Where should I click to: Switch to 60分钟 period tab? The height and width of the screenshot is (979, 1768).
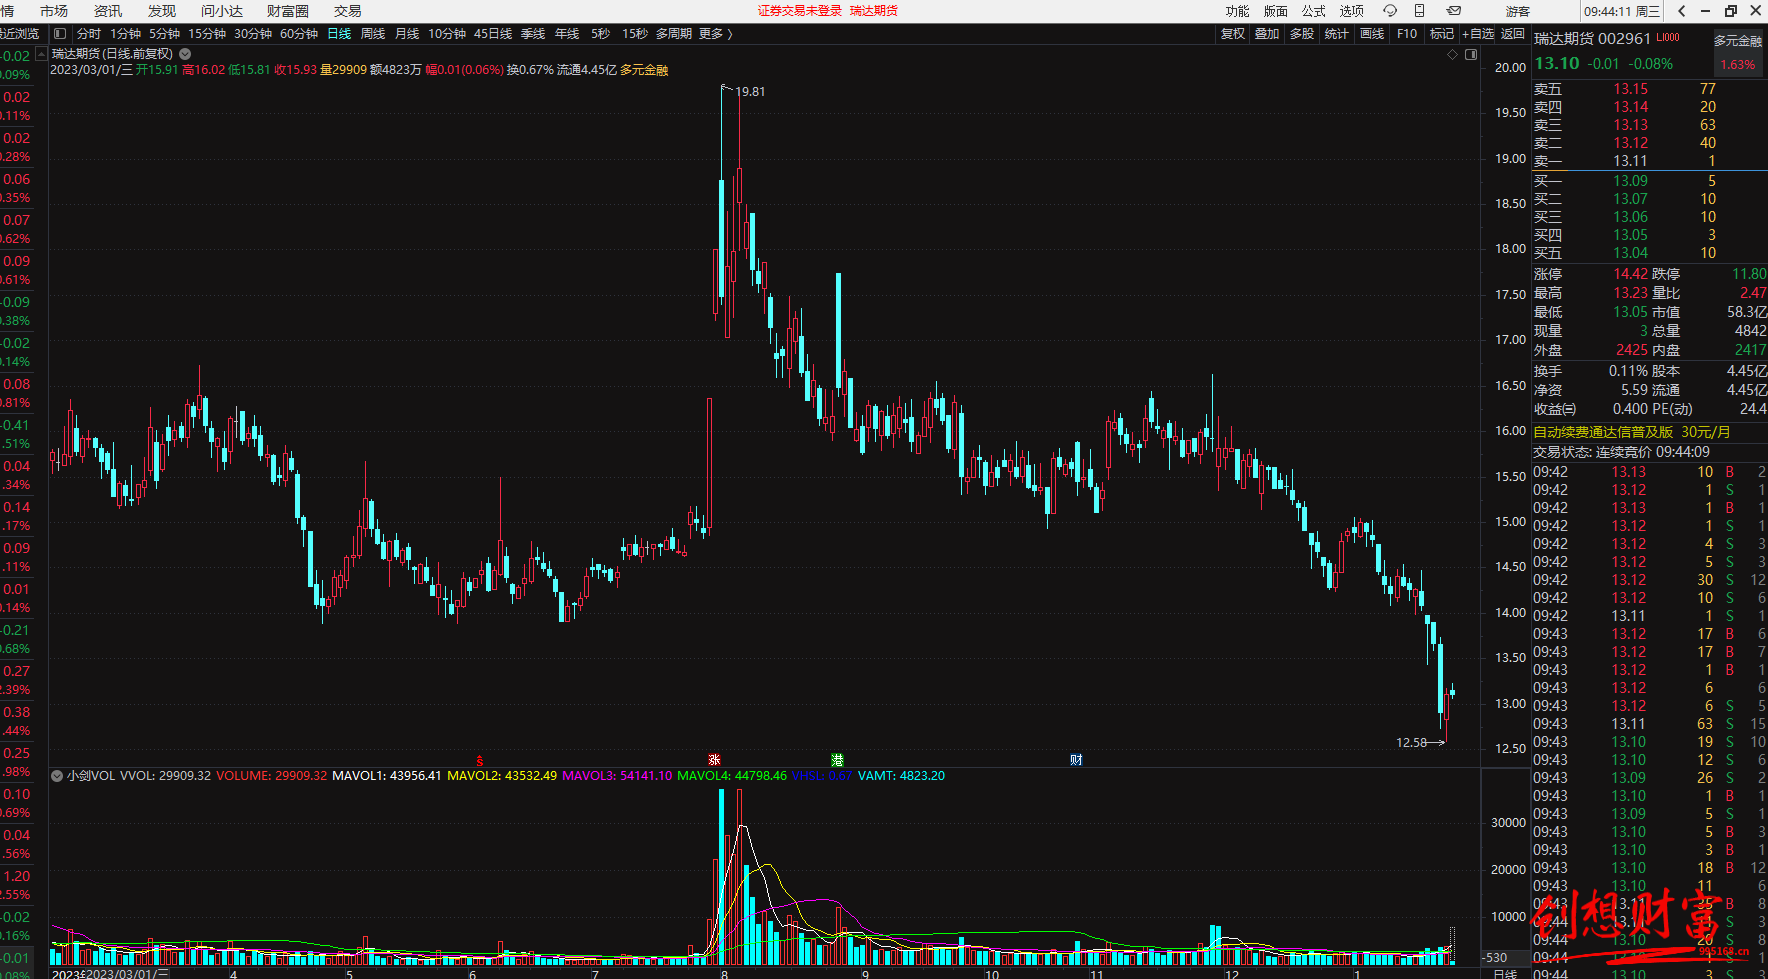point(299,34)
